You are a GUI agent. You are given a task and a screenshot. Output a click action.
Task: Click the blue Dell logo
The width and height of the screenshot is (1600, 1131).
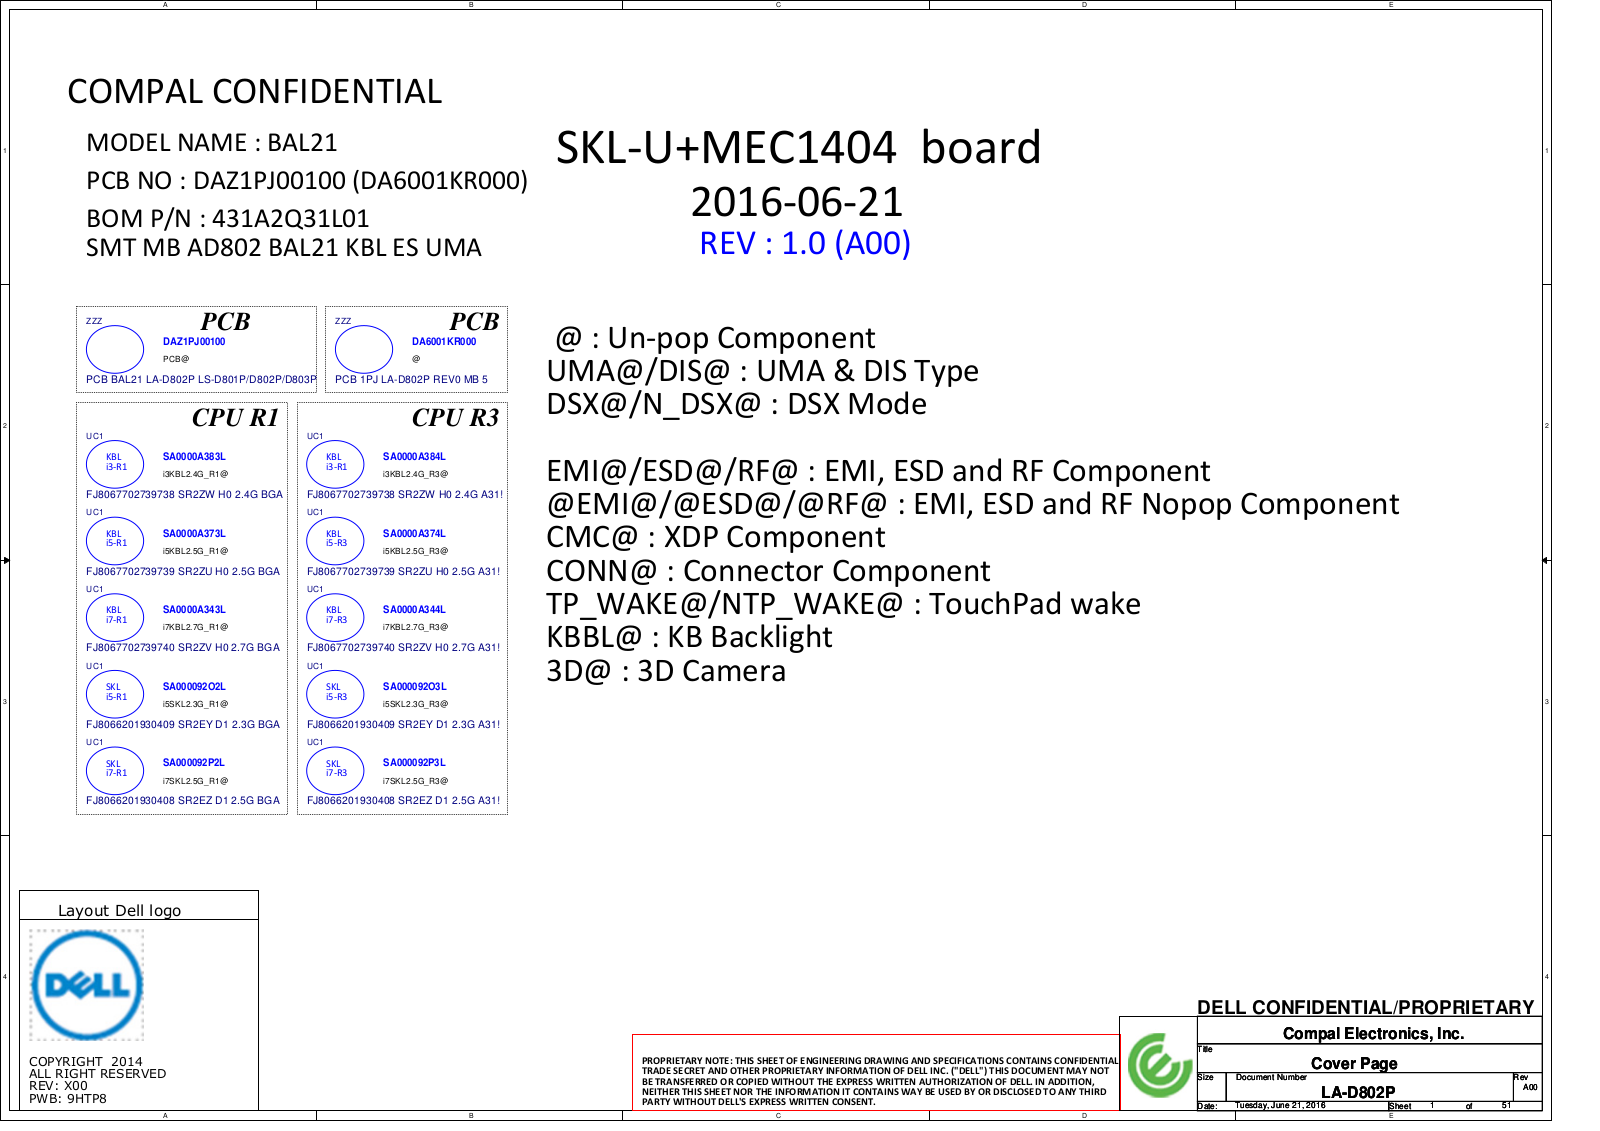[x=87, y=985]
